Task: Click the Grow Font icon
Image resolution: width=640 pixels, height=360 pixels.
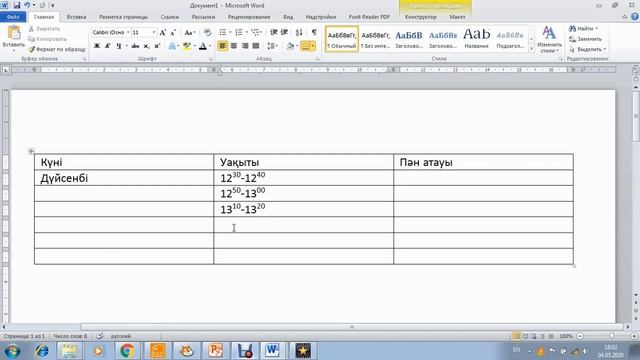Action: 163,33
